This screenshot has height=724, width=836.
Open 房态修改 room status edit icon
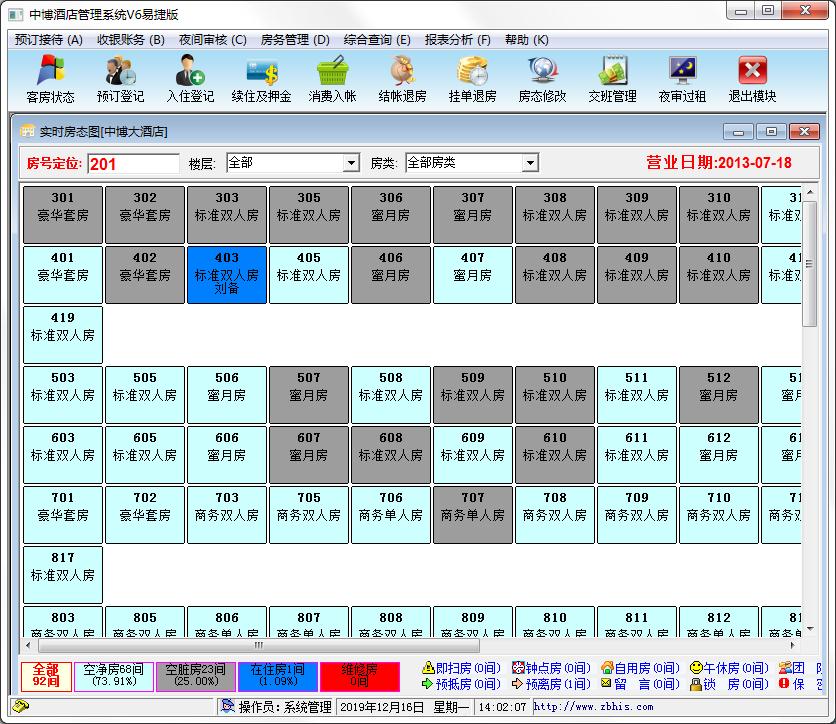(542, 78)
